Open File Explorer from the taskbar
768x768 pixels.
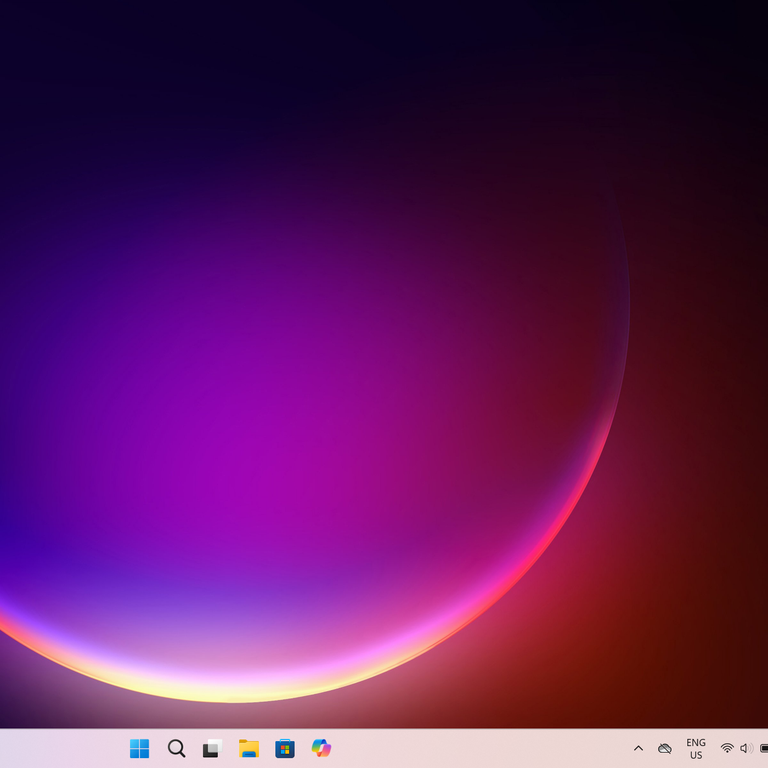click(x=249, y=748)
